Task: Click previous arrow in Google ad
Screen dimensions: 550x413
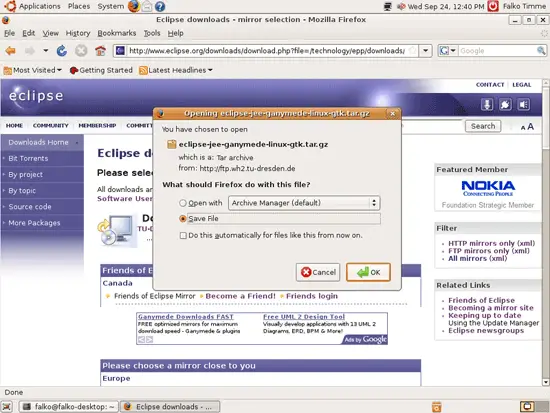Action: (x=141, y=340)
